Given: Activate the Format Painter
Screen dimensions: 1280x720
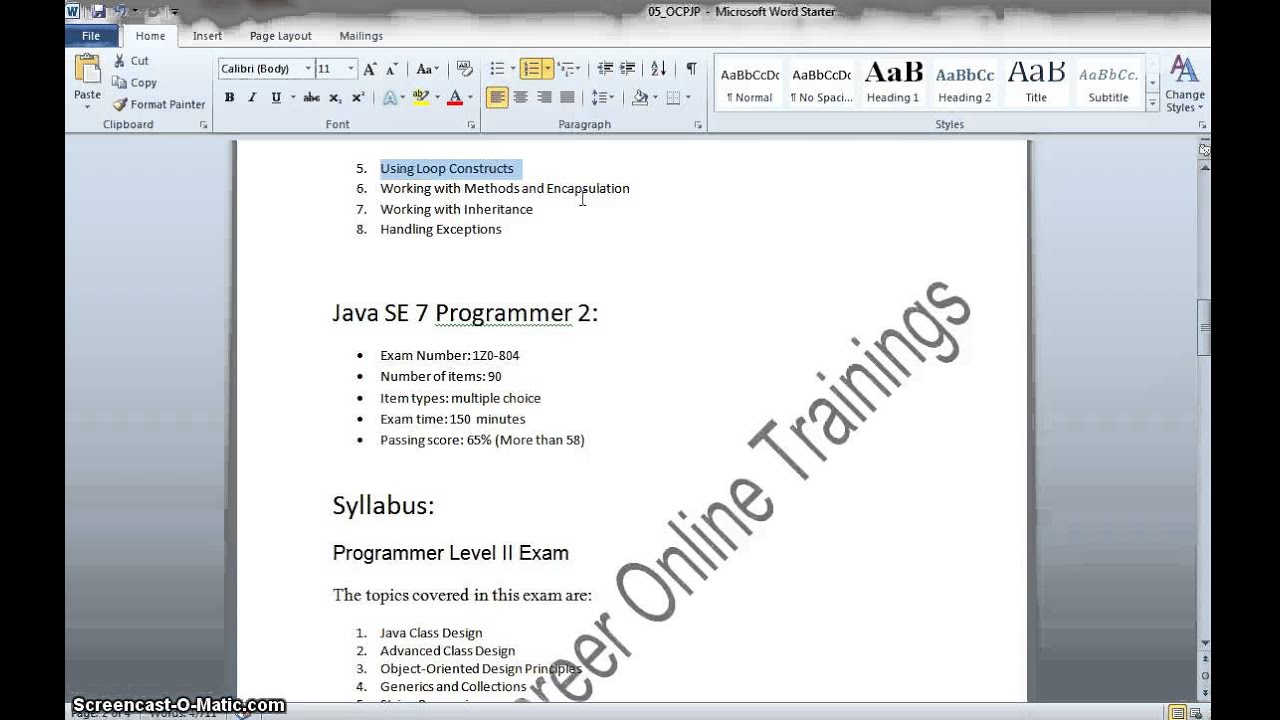Looking at the screenshot, I should [x=158, y=104].
